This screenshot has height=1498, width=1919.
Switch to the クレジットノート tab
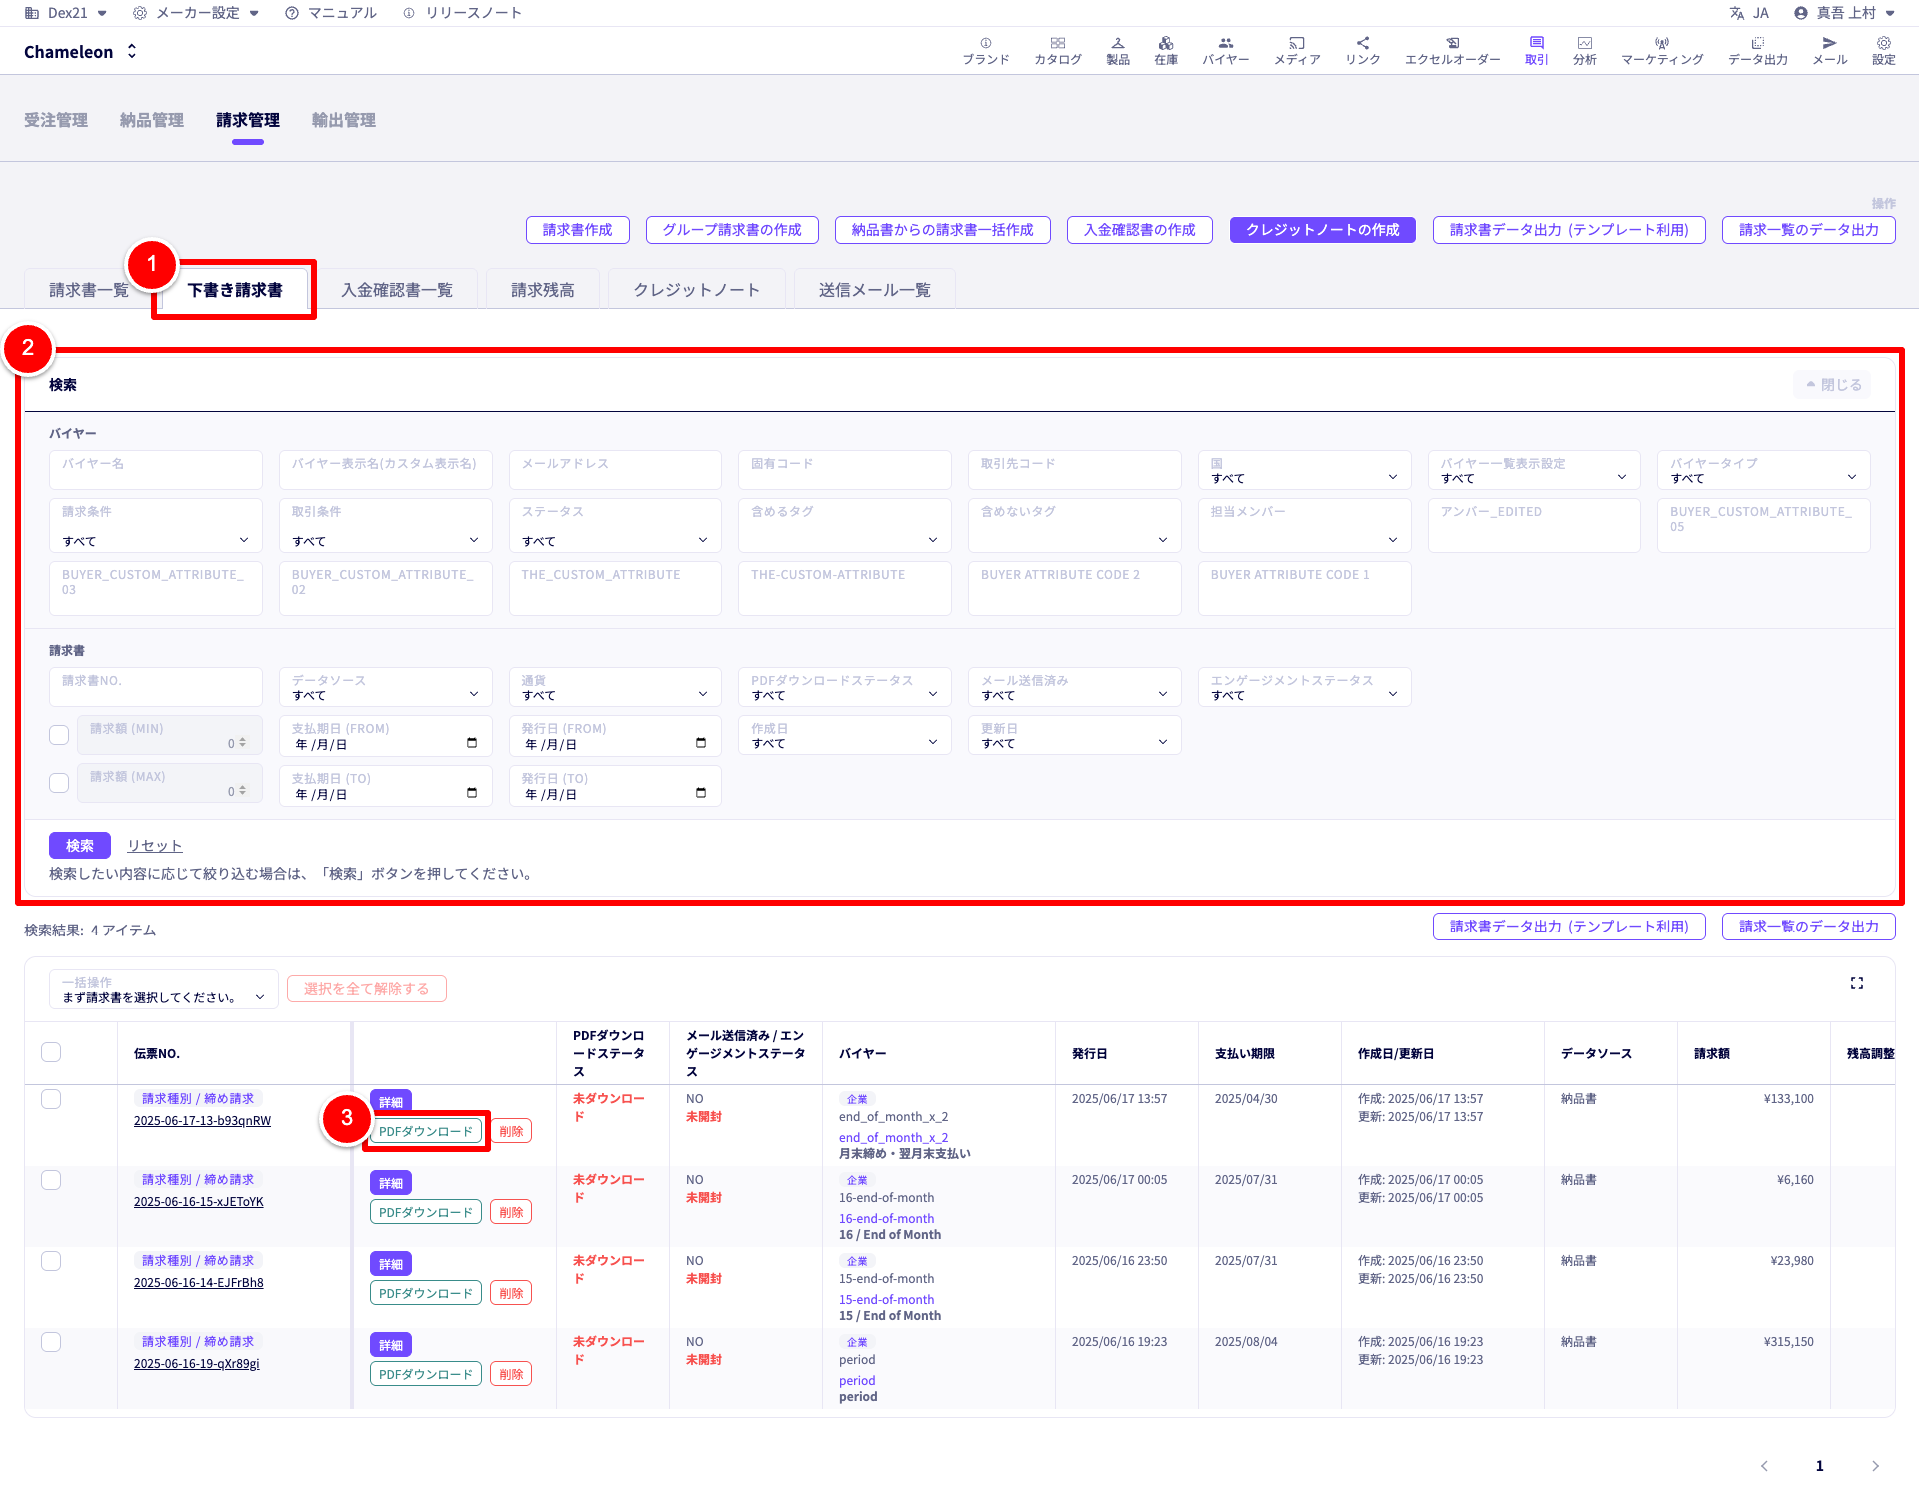(696, 290)
